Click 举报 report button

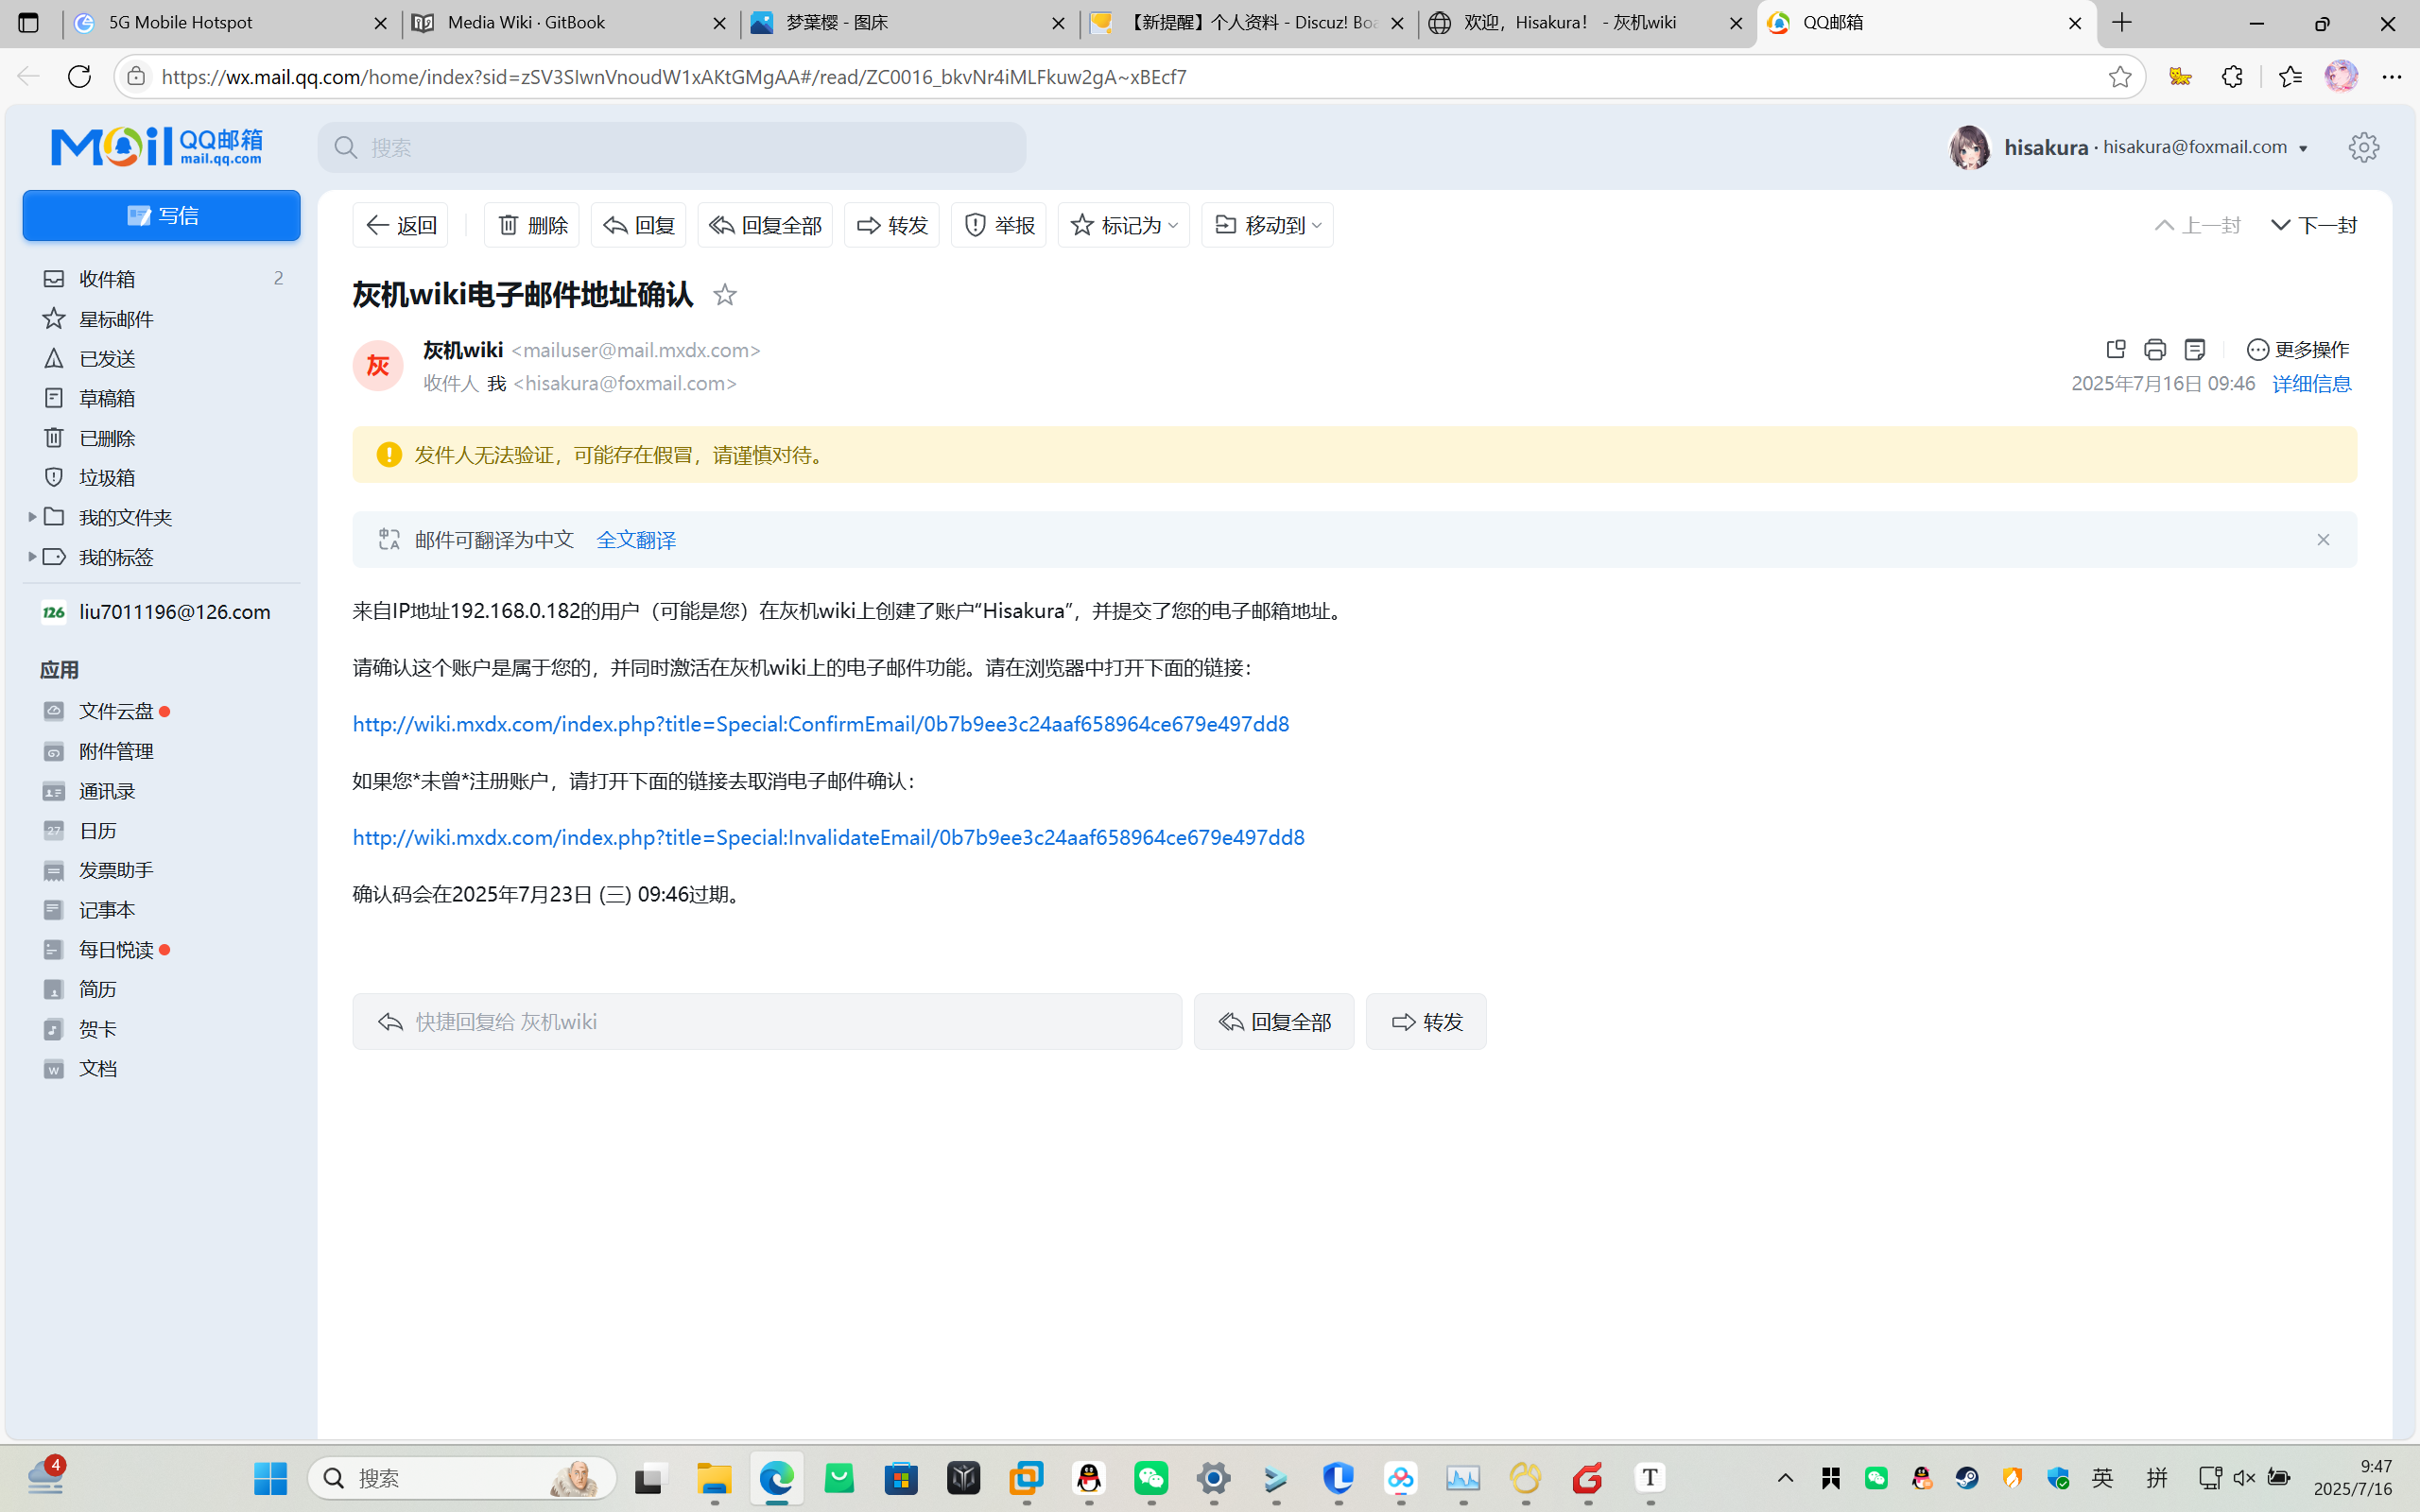pyautogui.click(x=998, y=225)
